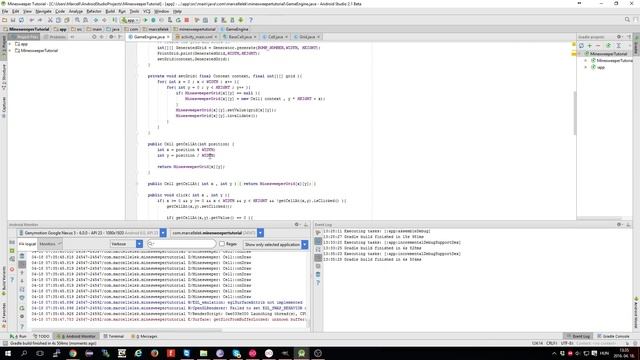Switch to the Grid.java editor tab

(x=307, y=37)
